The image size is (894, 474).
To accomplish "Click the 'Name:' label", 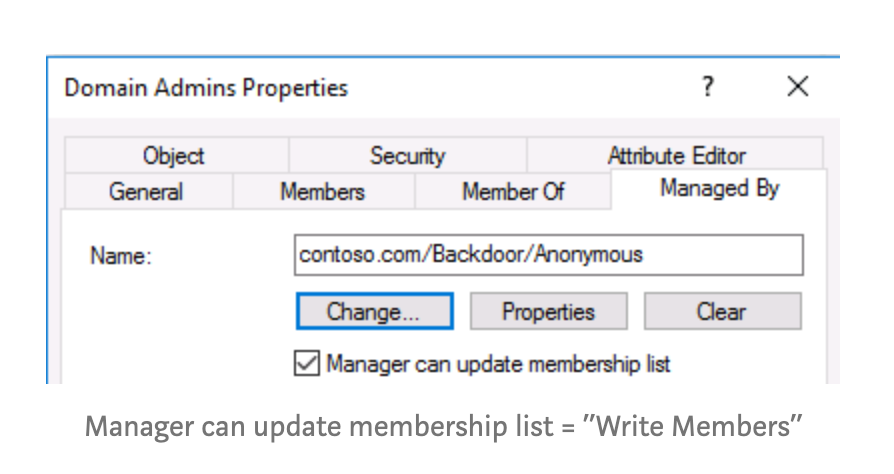I will point(120,256).
